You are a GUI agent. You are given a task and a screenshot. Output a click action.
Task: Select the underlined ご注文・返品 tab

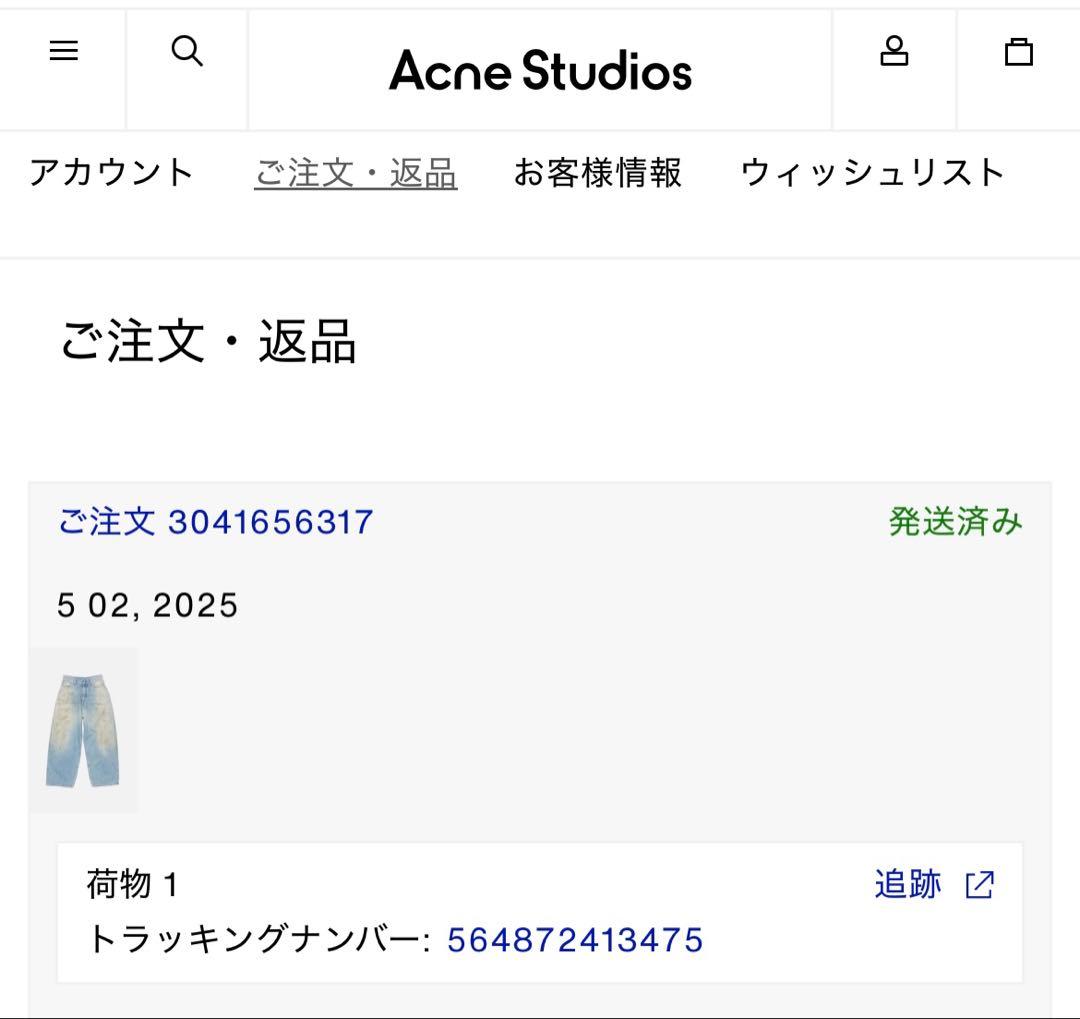(x=357, y=173)
